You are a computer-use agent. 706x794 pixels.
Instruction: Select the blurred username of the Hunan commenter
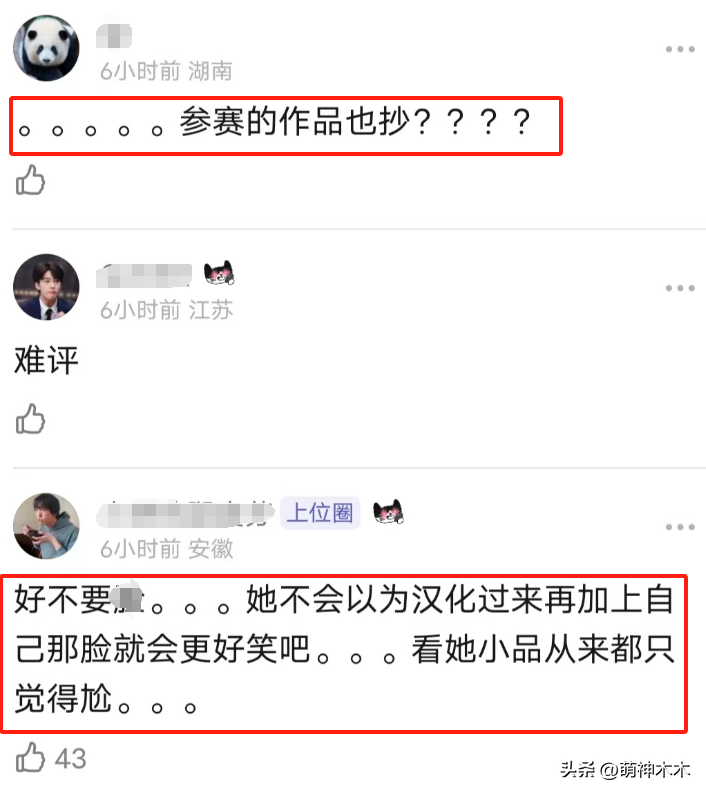pos(114,36)
